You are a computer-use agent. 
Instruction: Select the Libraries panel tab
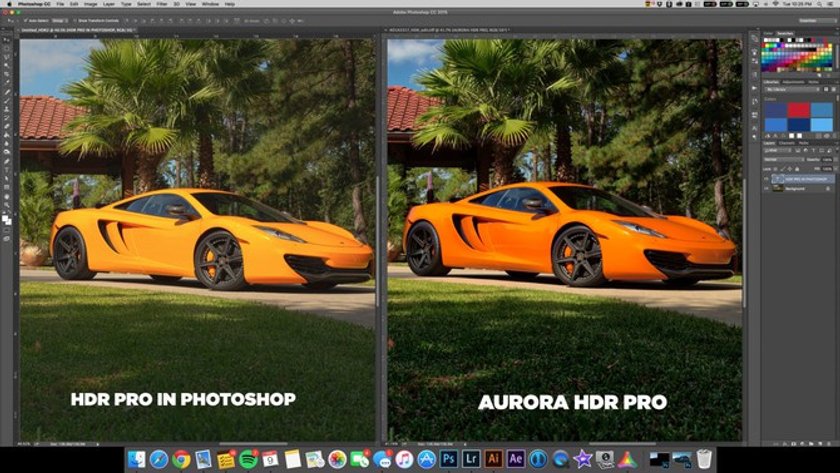(x=771, y=82)
